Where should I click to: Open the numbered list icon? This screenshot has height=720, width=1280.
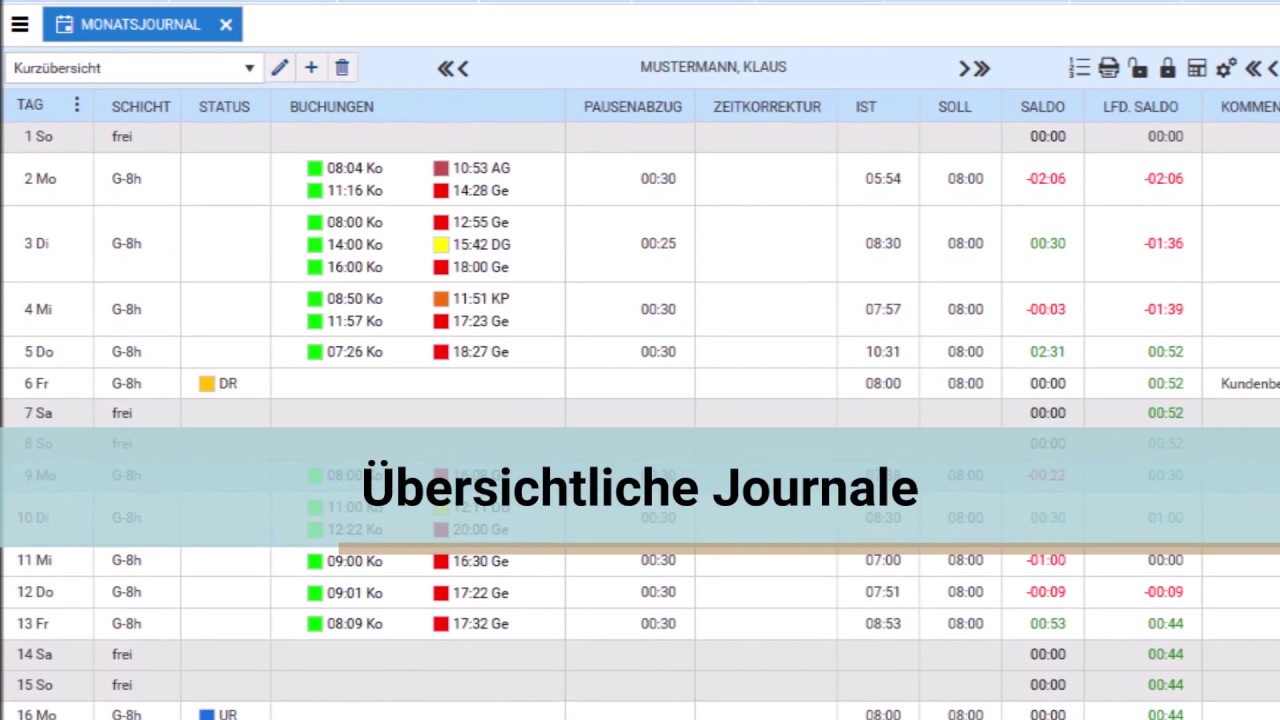pyautogui.click(x=1079, y=68)
